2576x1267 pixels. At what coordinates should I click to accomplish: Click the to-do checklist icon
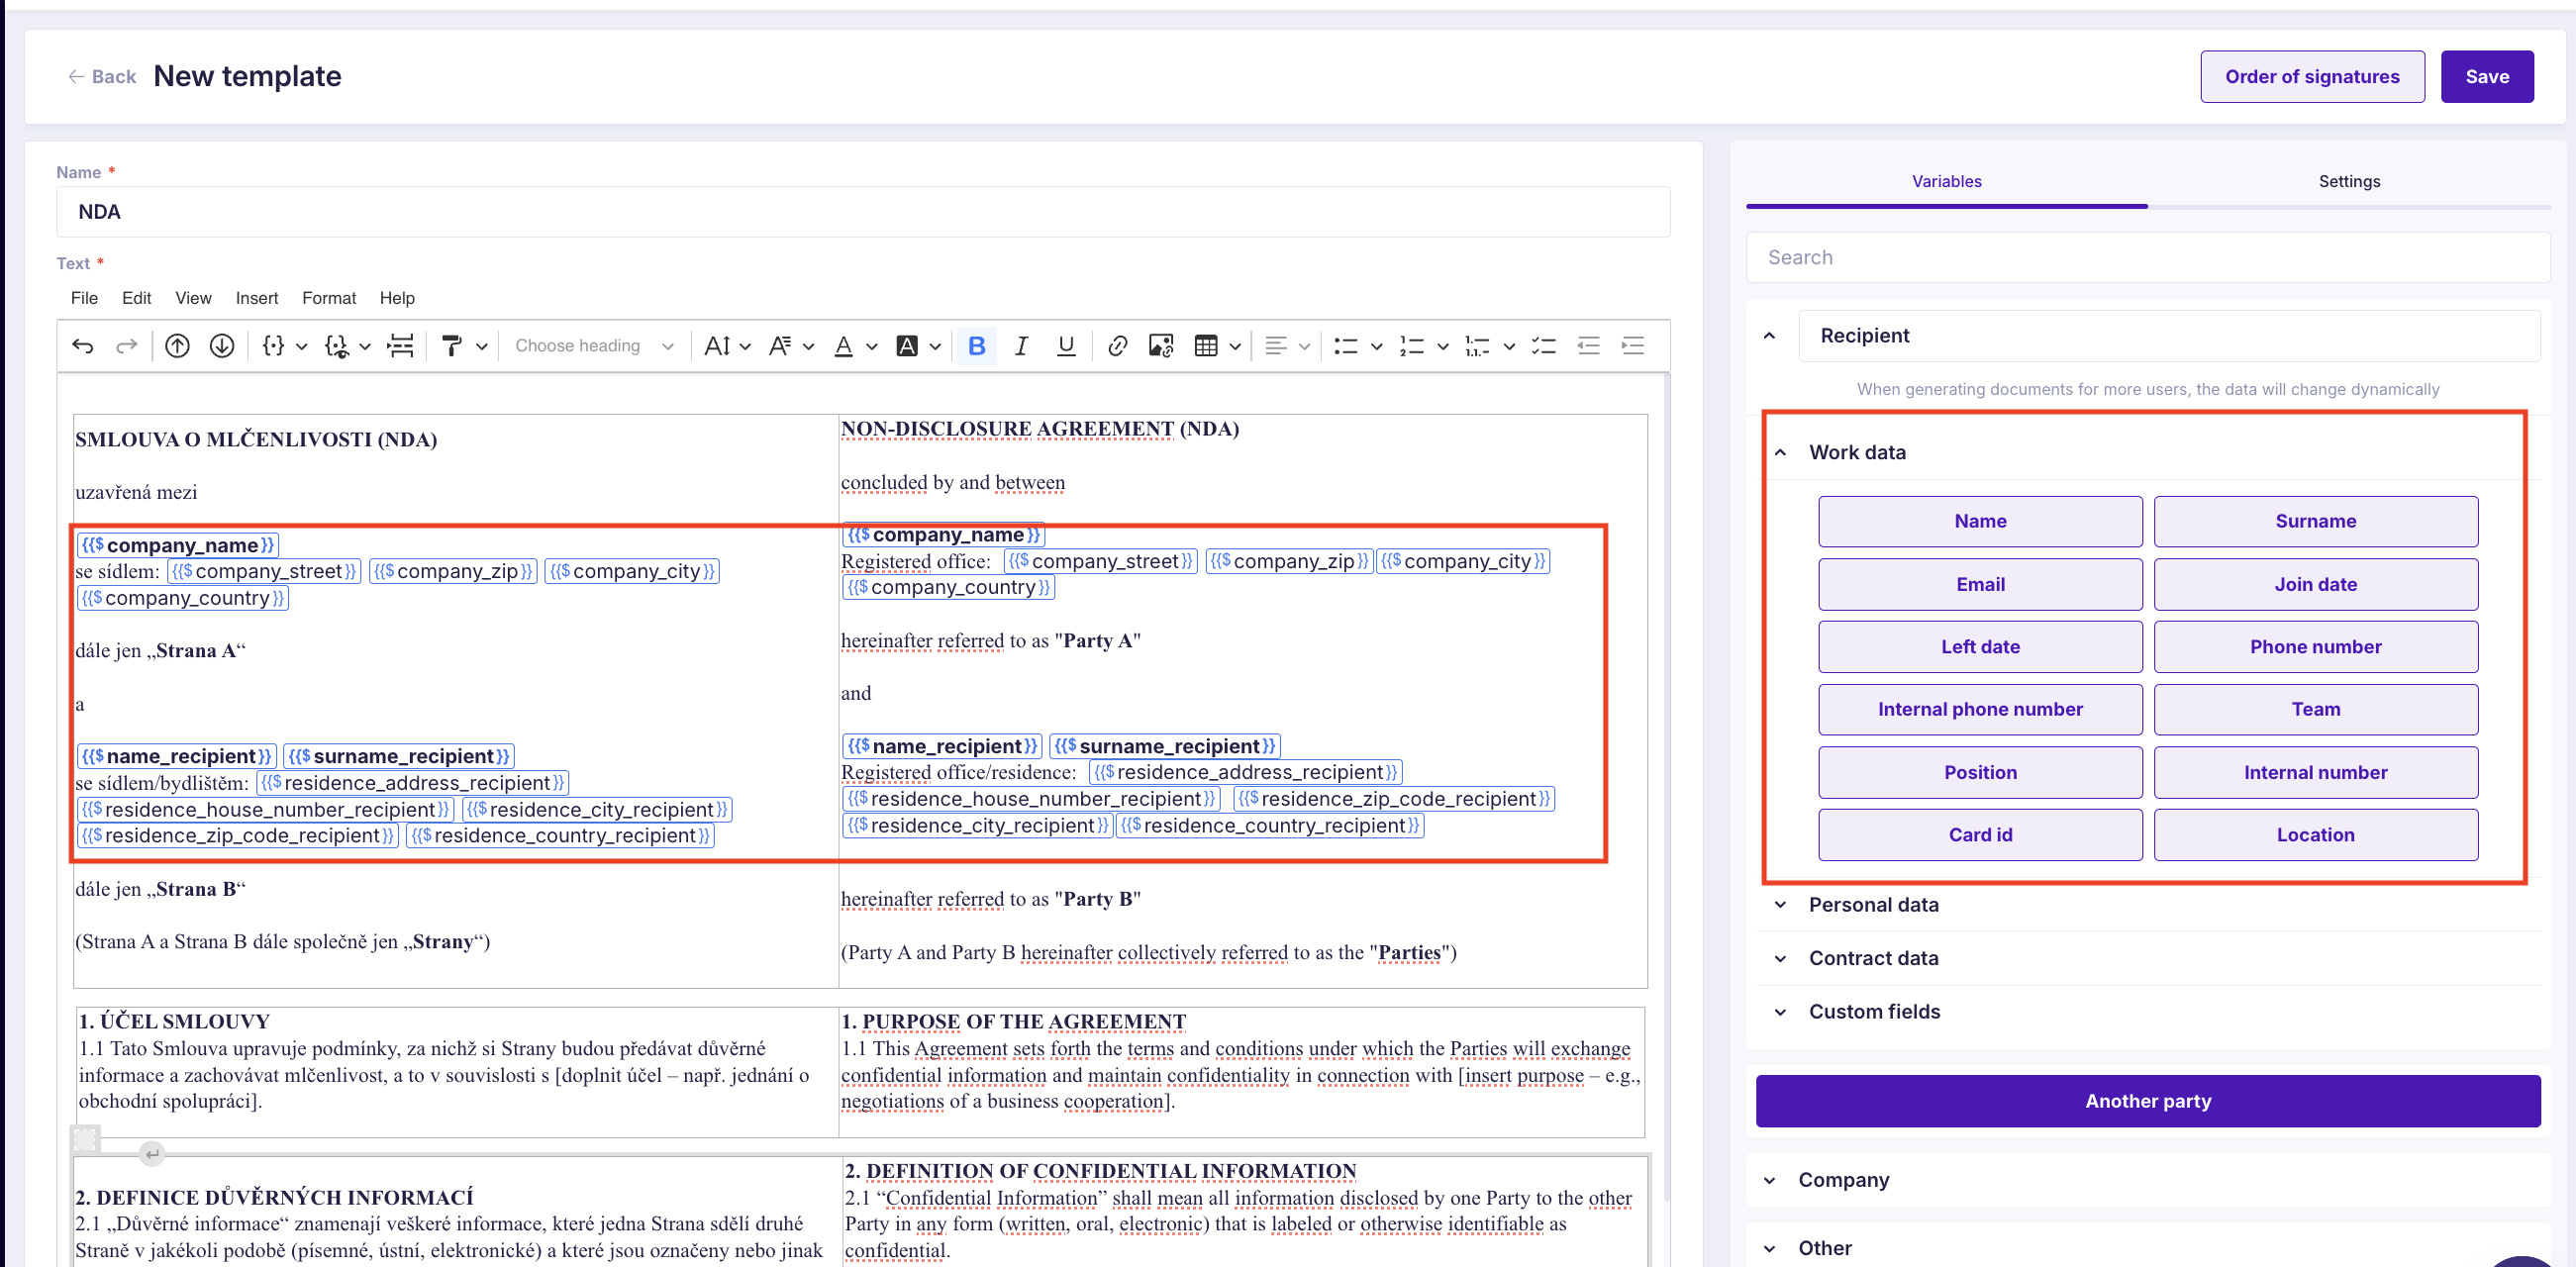pos(1544,346)
